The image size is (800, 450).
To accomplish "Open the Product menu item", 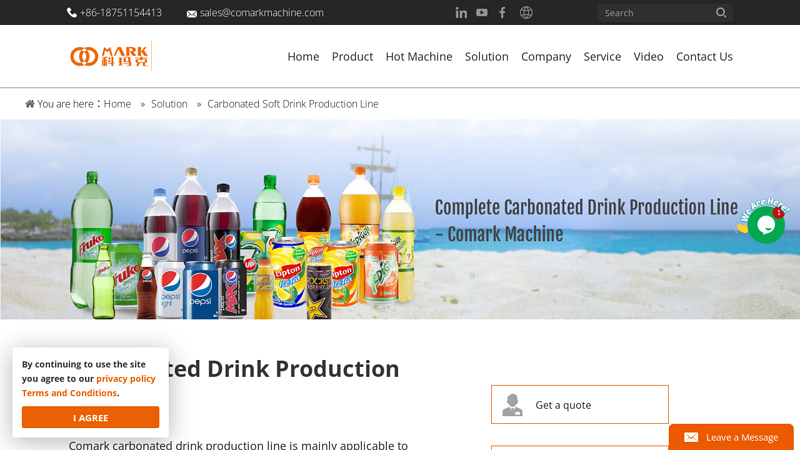I will pos(353,56).
